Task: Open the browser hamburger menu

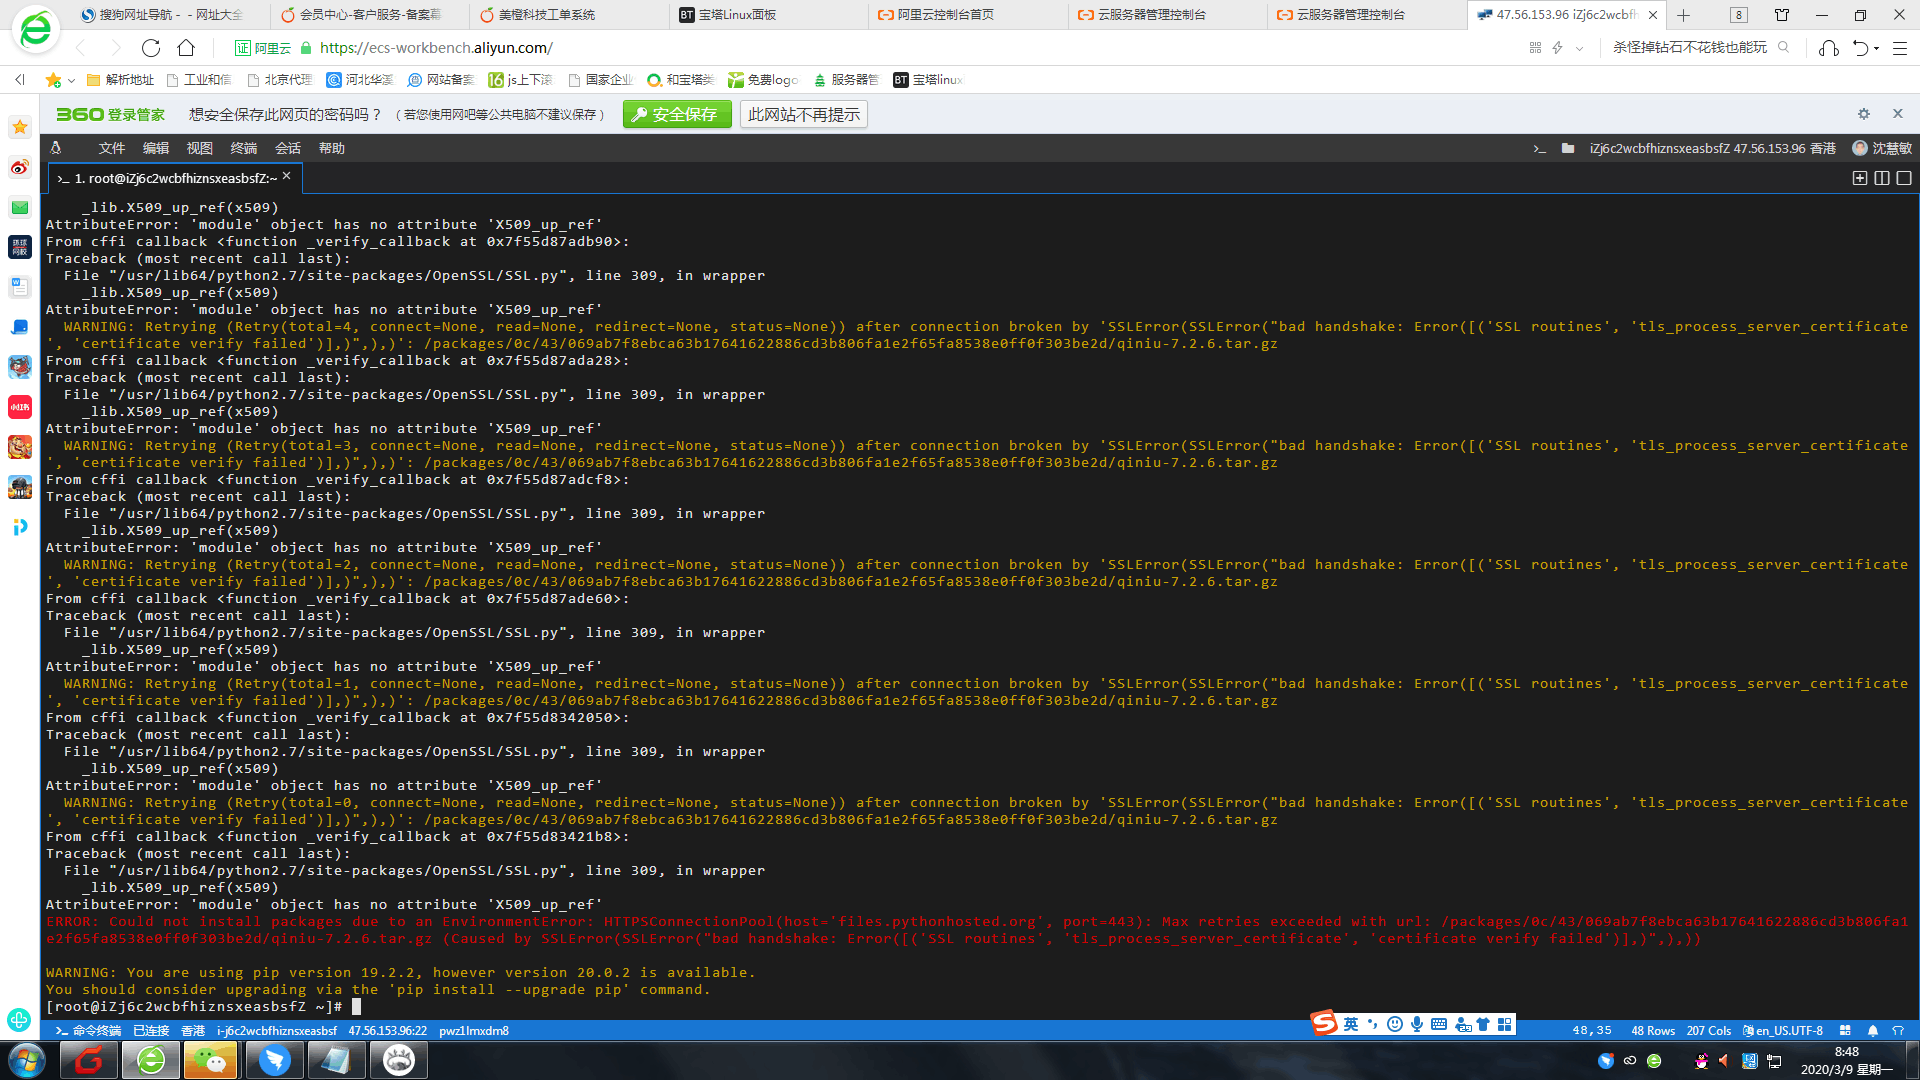Action: point(1900,48)
